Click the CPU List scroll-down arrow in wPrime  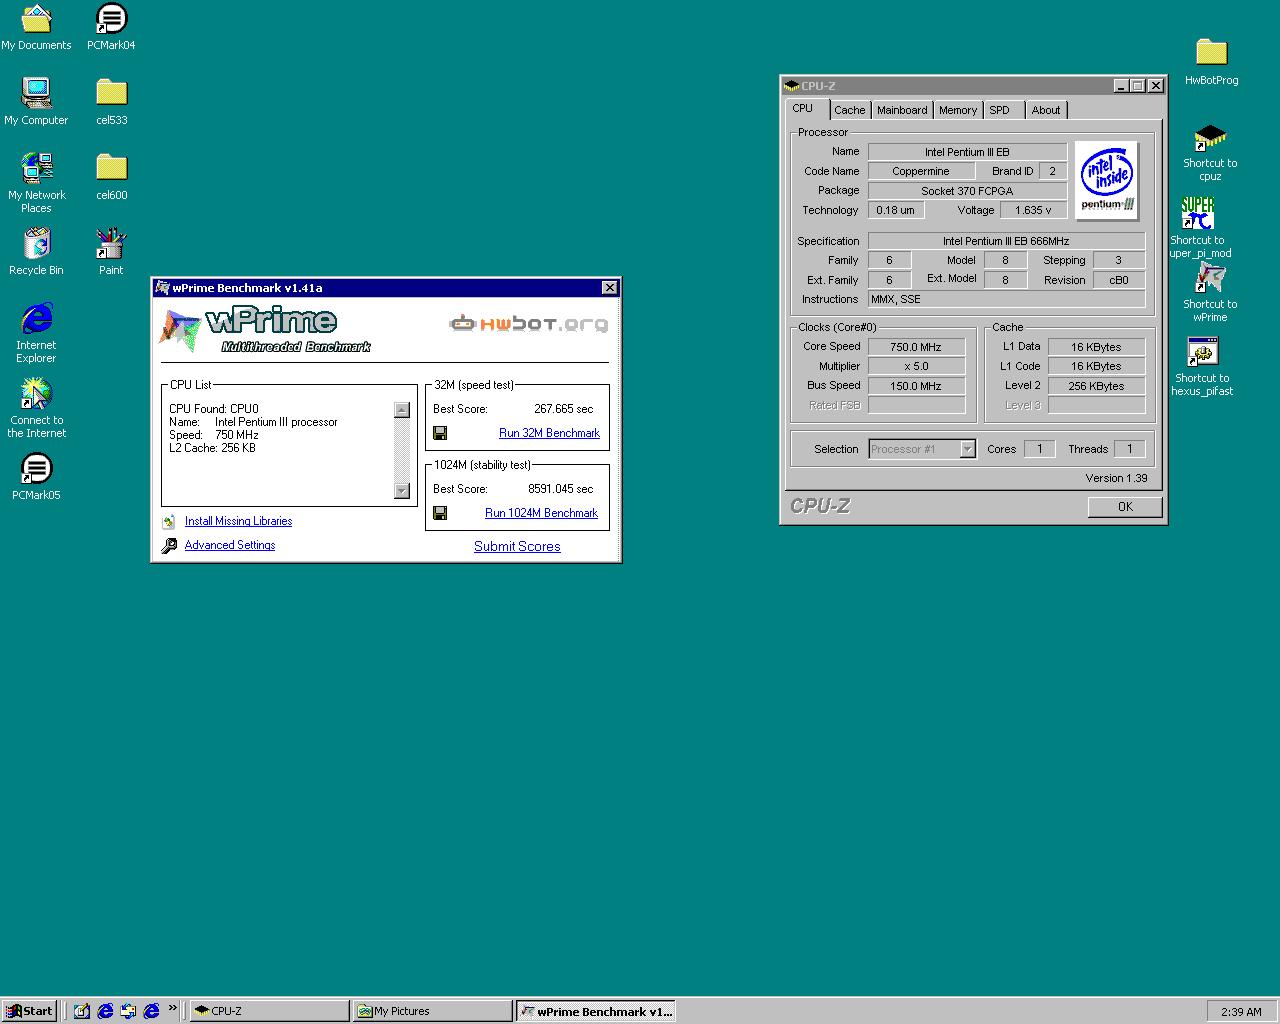[x=402, y=490]
